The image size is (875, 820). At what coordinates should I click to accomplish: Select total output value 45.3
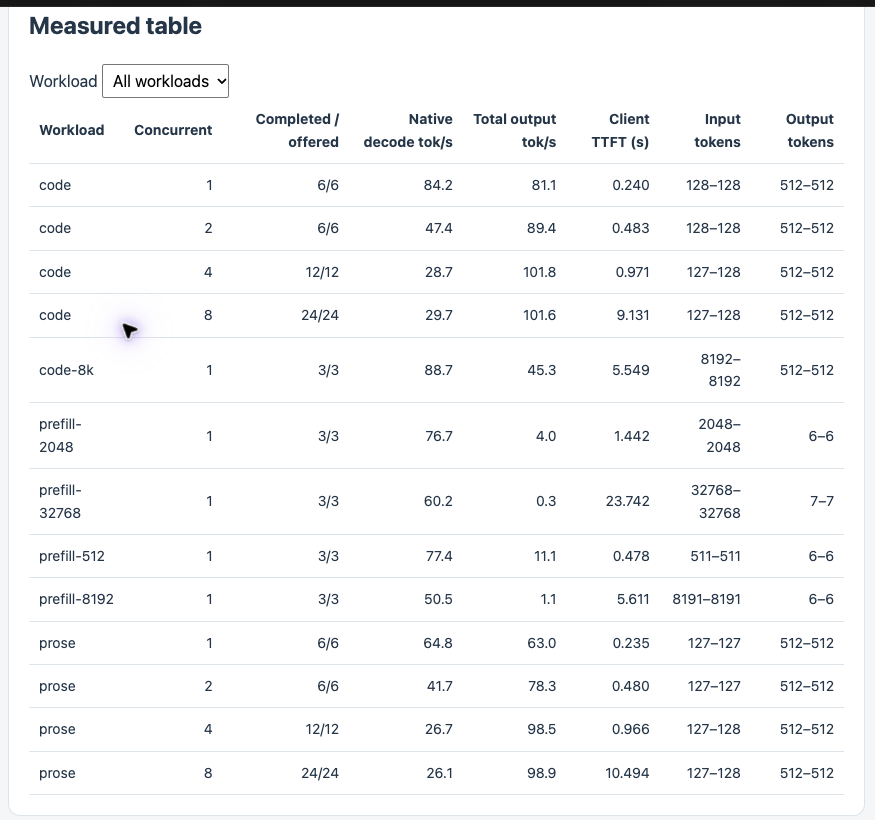(x=541, y=370)
